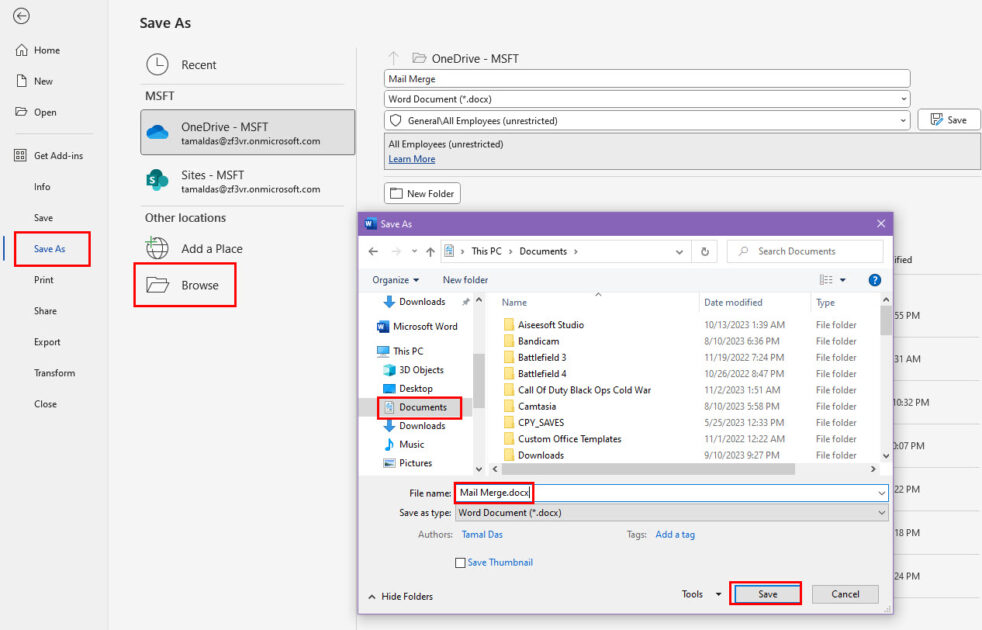Select New in backstage menu
Viewport: 982px width, 630px height.
click(x=34, y=81)
